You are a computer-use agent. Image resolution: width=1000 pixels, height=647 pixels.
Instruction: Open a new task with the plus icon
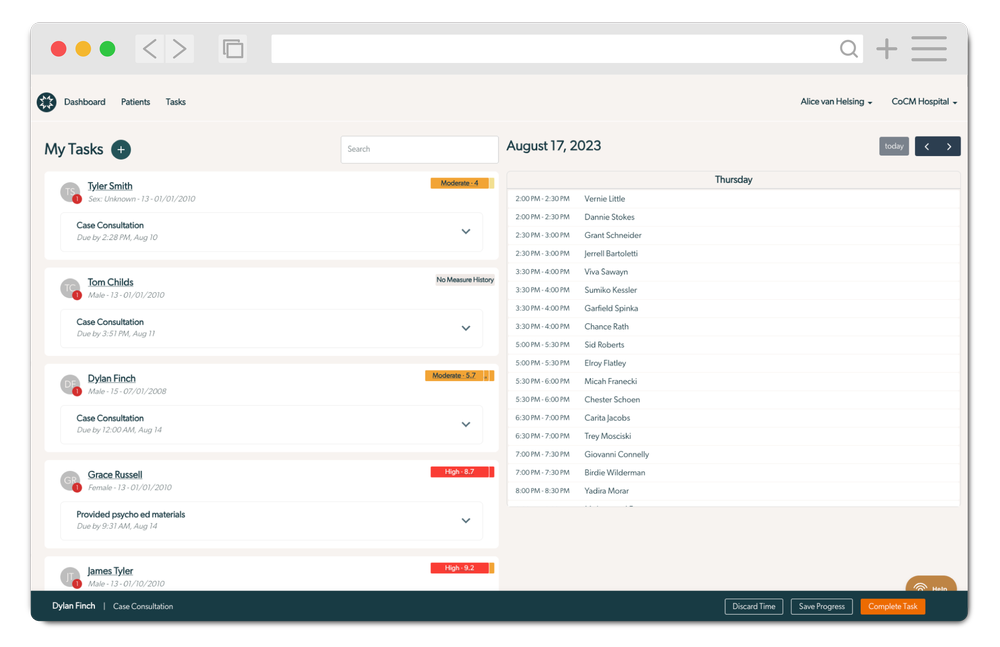[120, 149]
